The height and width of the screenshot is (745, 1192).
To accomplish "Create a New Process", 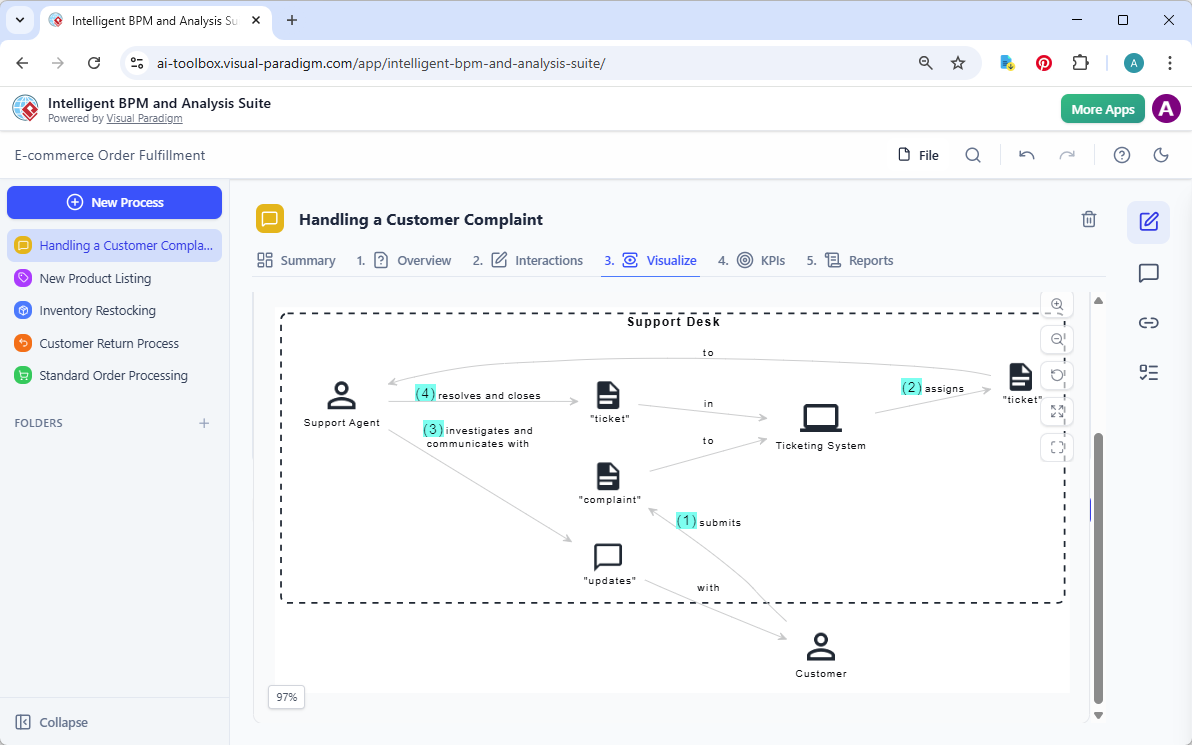I will [114, 202].
